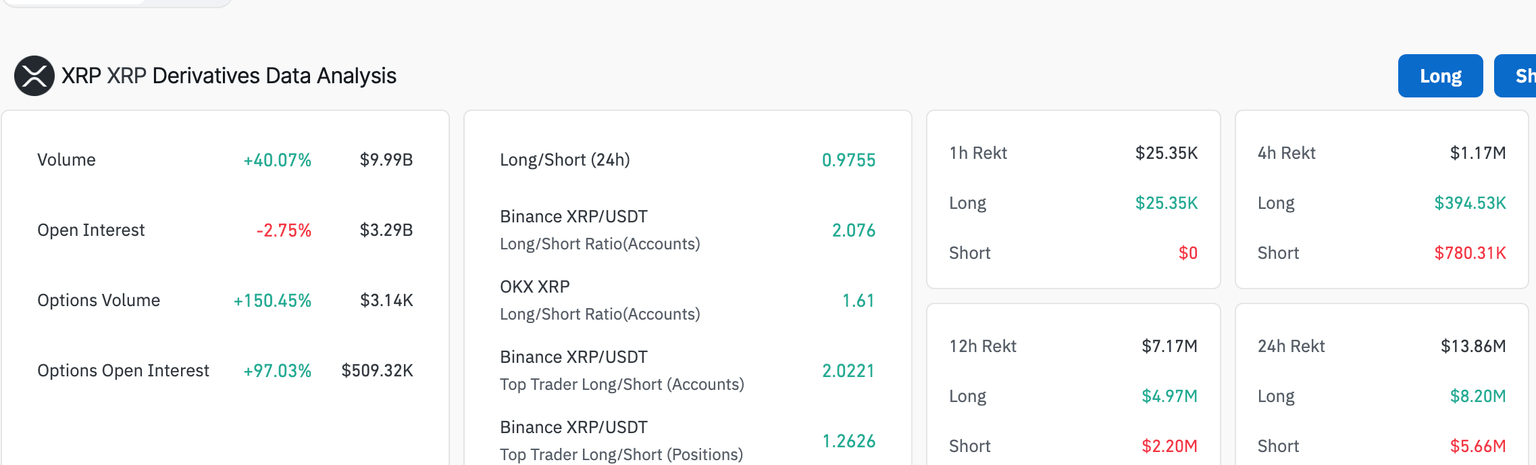
Task: Click the 4h Rekt total $1.17M
Action: (1477, 153)
